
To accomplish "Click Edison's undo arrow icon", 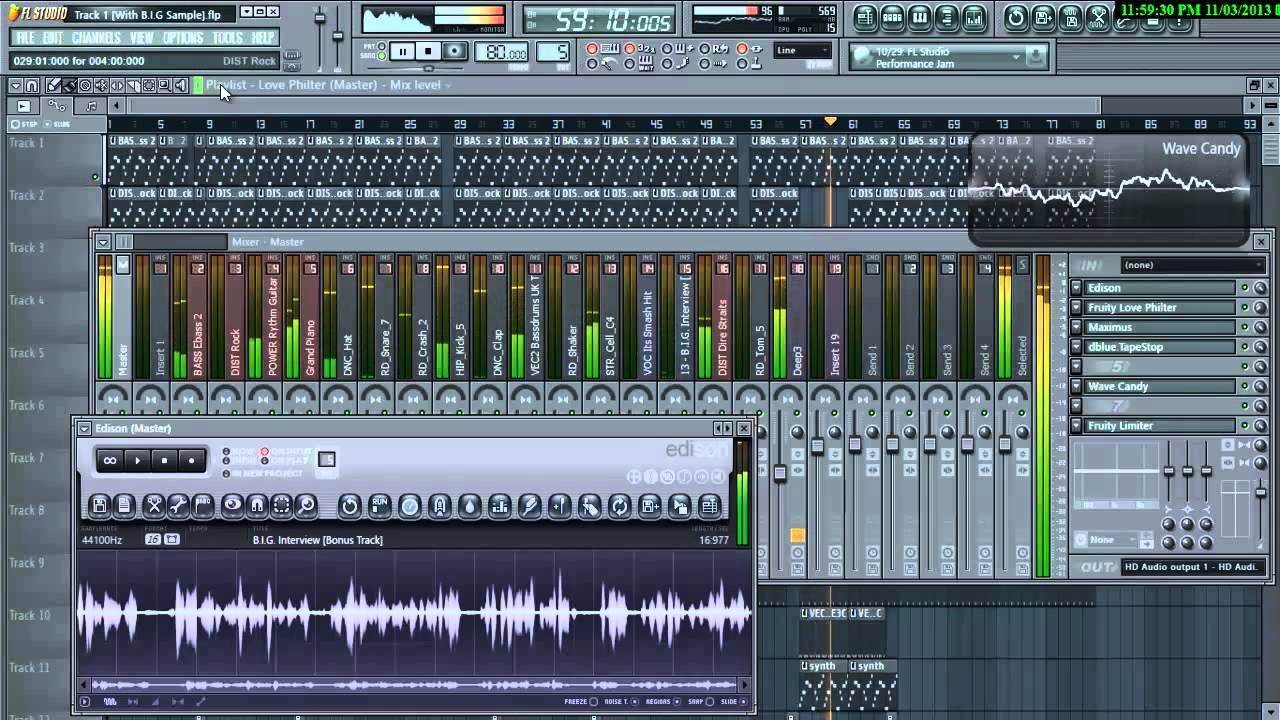I will pyautogui.click(x=349, y=506).
